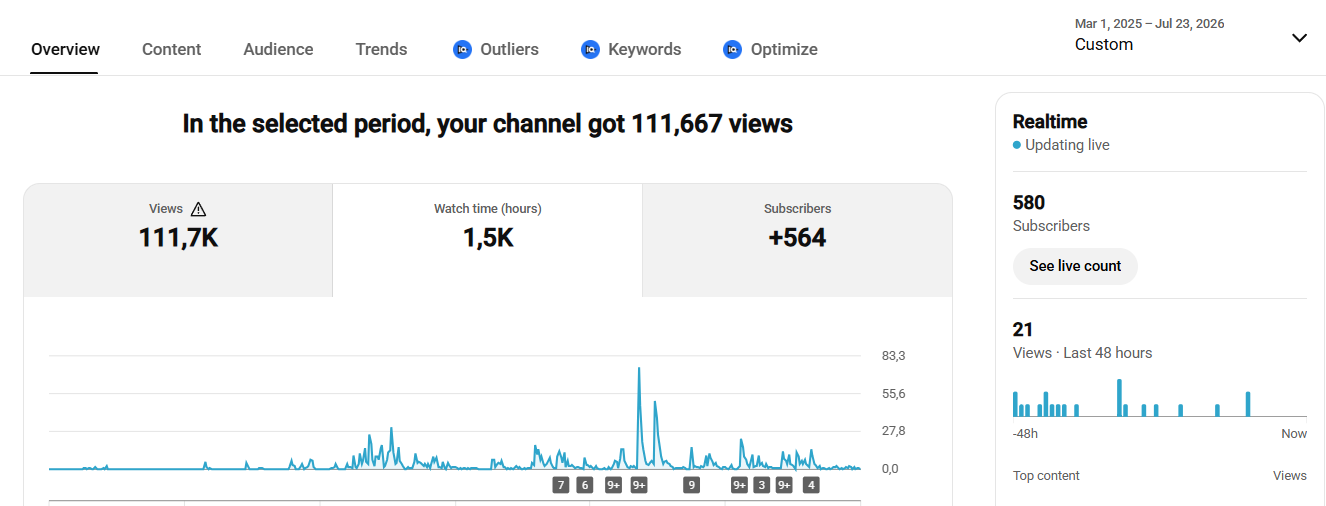Screen dimensions: 1326x506
Task: Click the 21 realtime views count
Action: [x=1023, y=329]
